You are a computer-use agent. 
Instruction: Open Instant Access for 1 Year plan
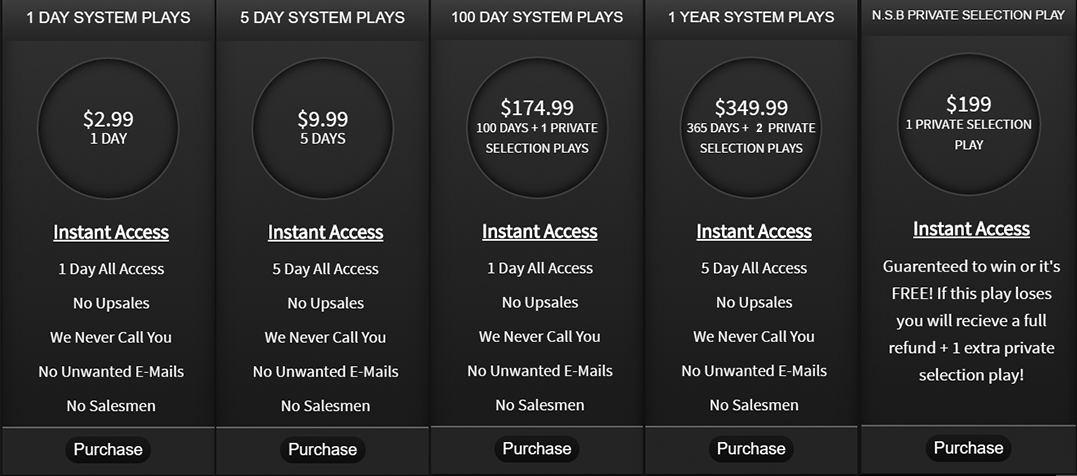click(x=754, y=231)
